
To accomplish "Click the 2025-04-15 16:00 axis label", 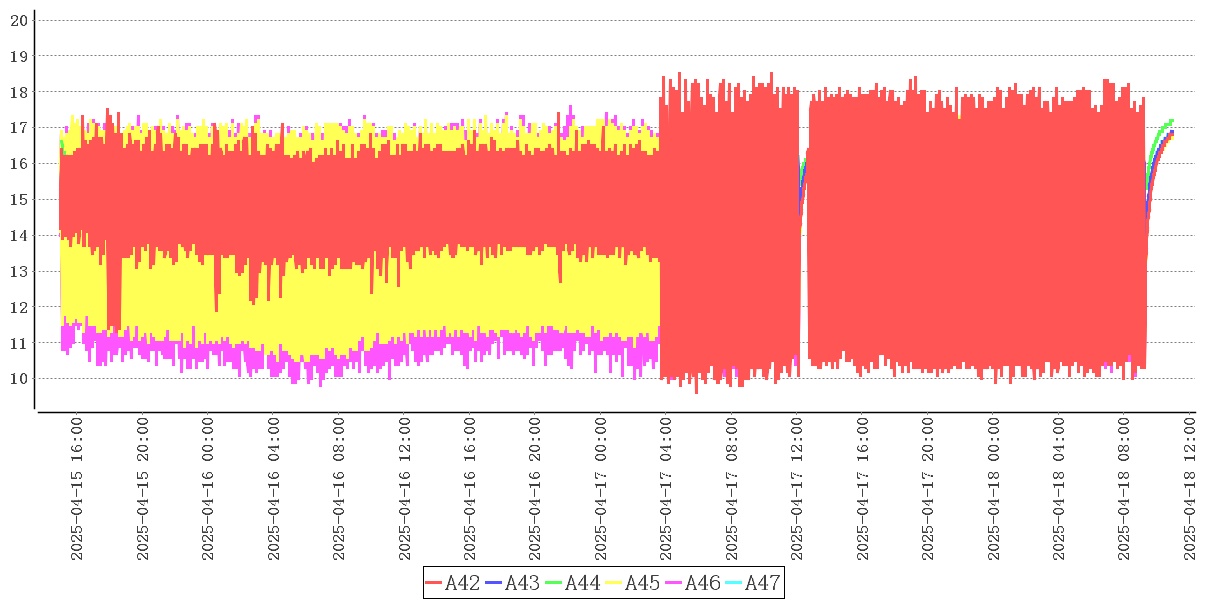I will coord(76,490).
